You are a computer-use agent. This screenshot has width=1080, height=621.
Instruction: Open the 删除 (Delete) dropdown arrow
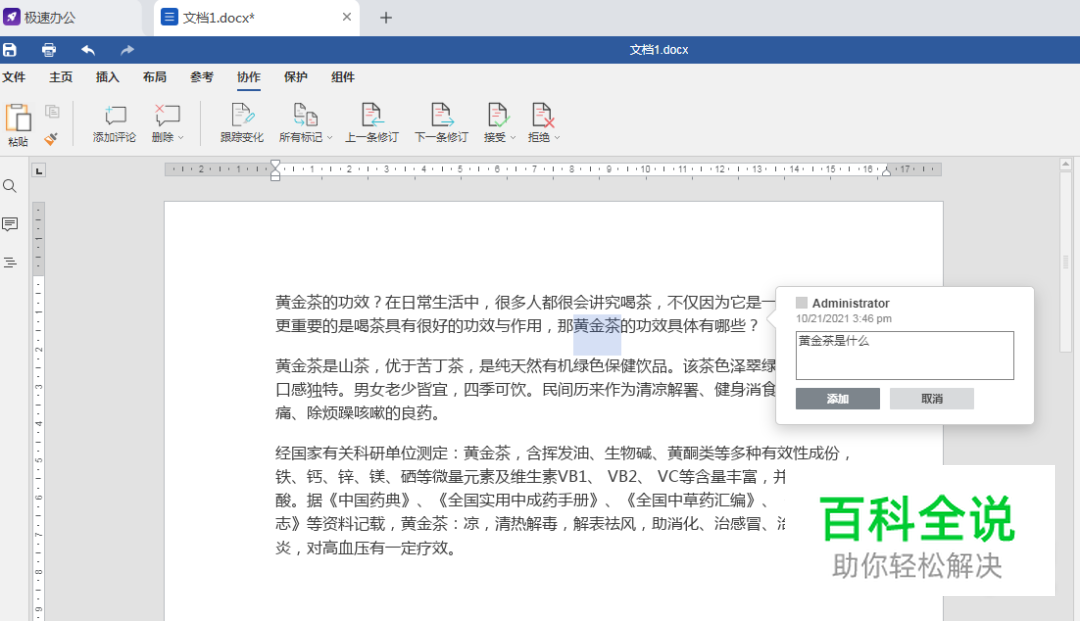tap(178, 138)
